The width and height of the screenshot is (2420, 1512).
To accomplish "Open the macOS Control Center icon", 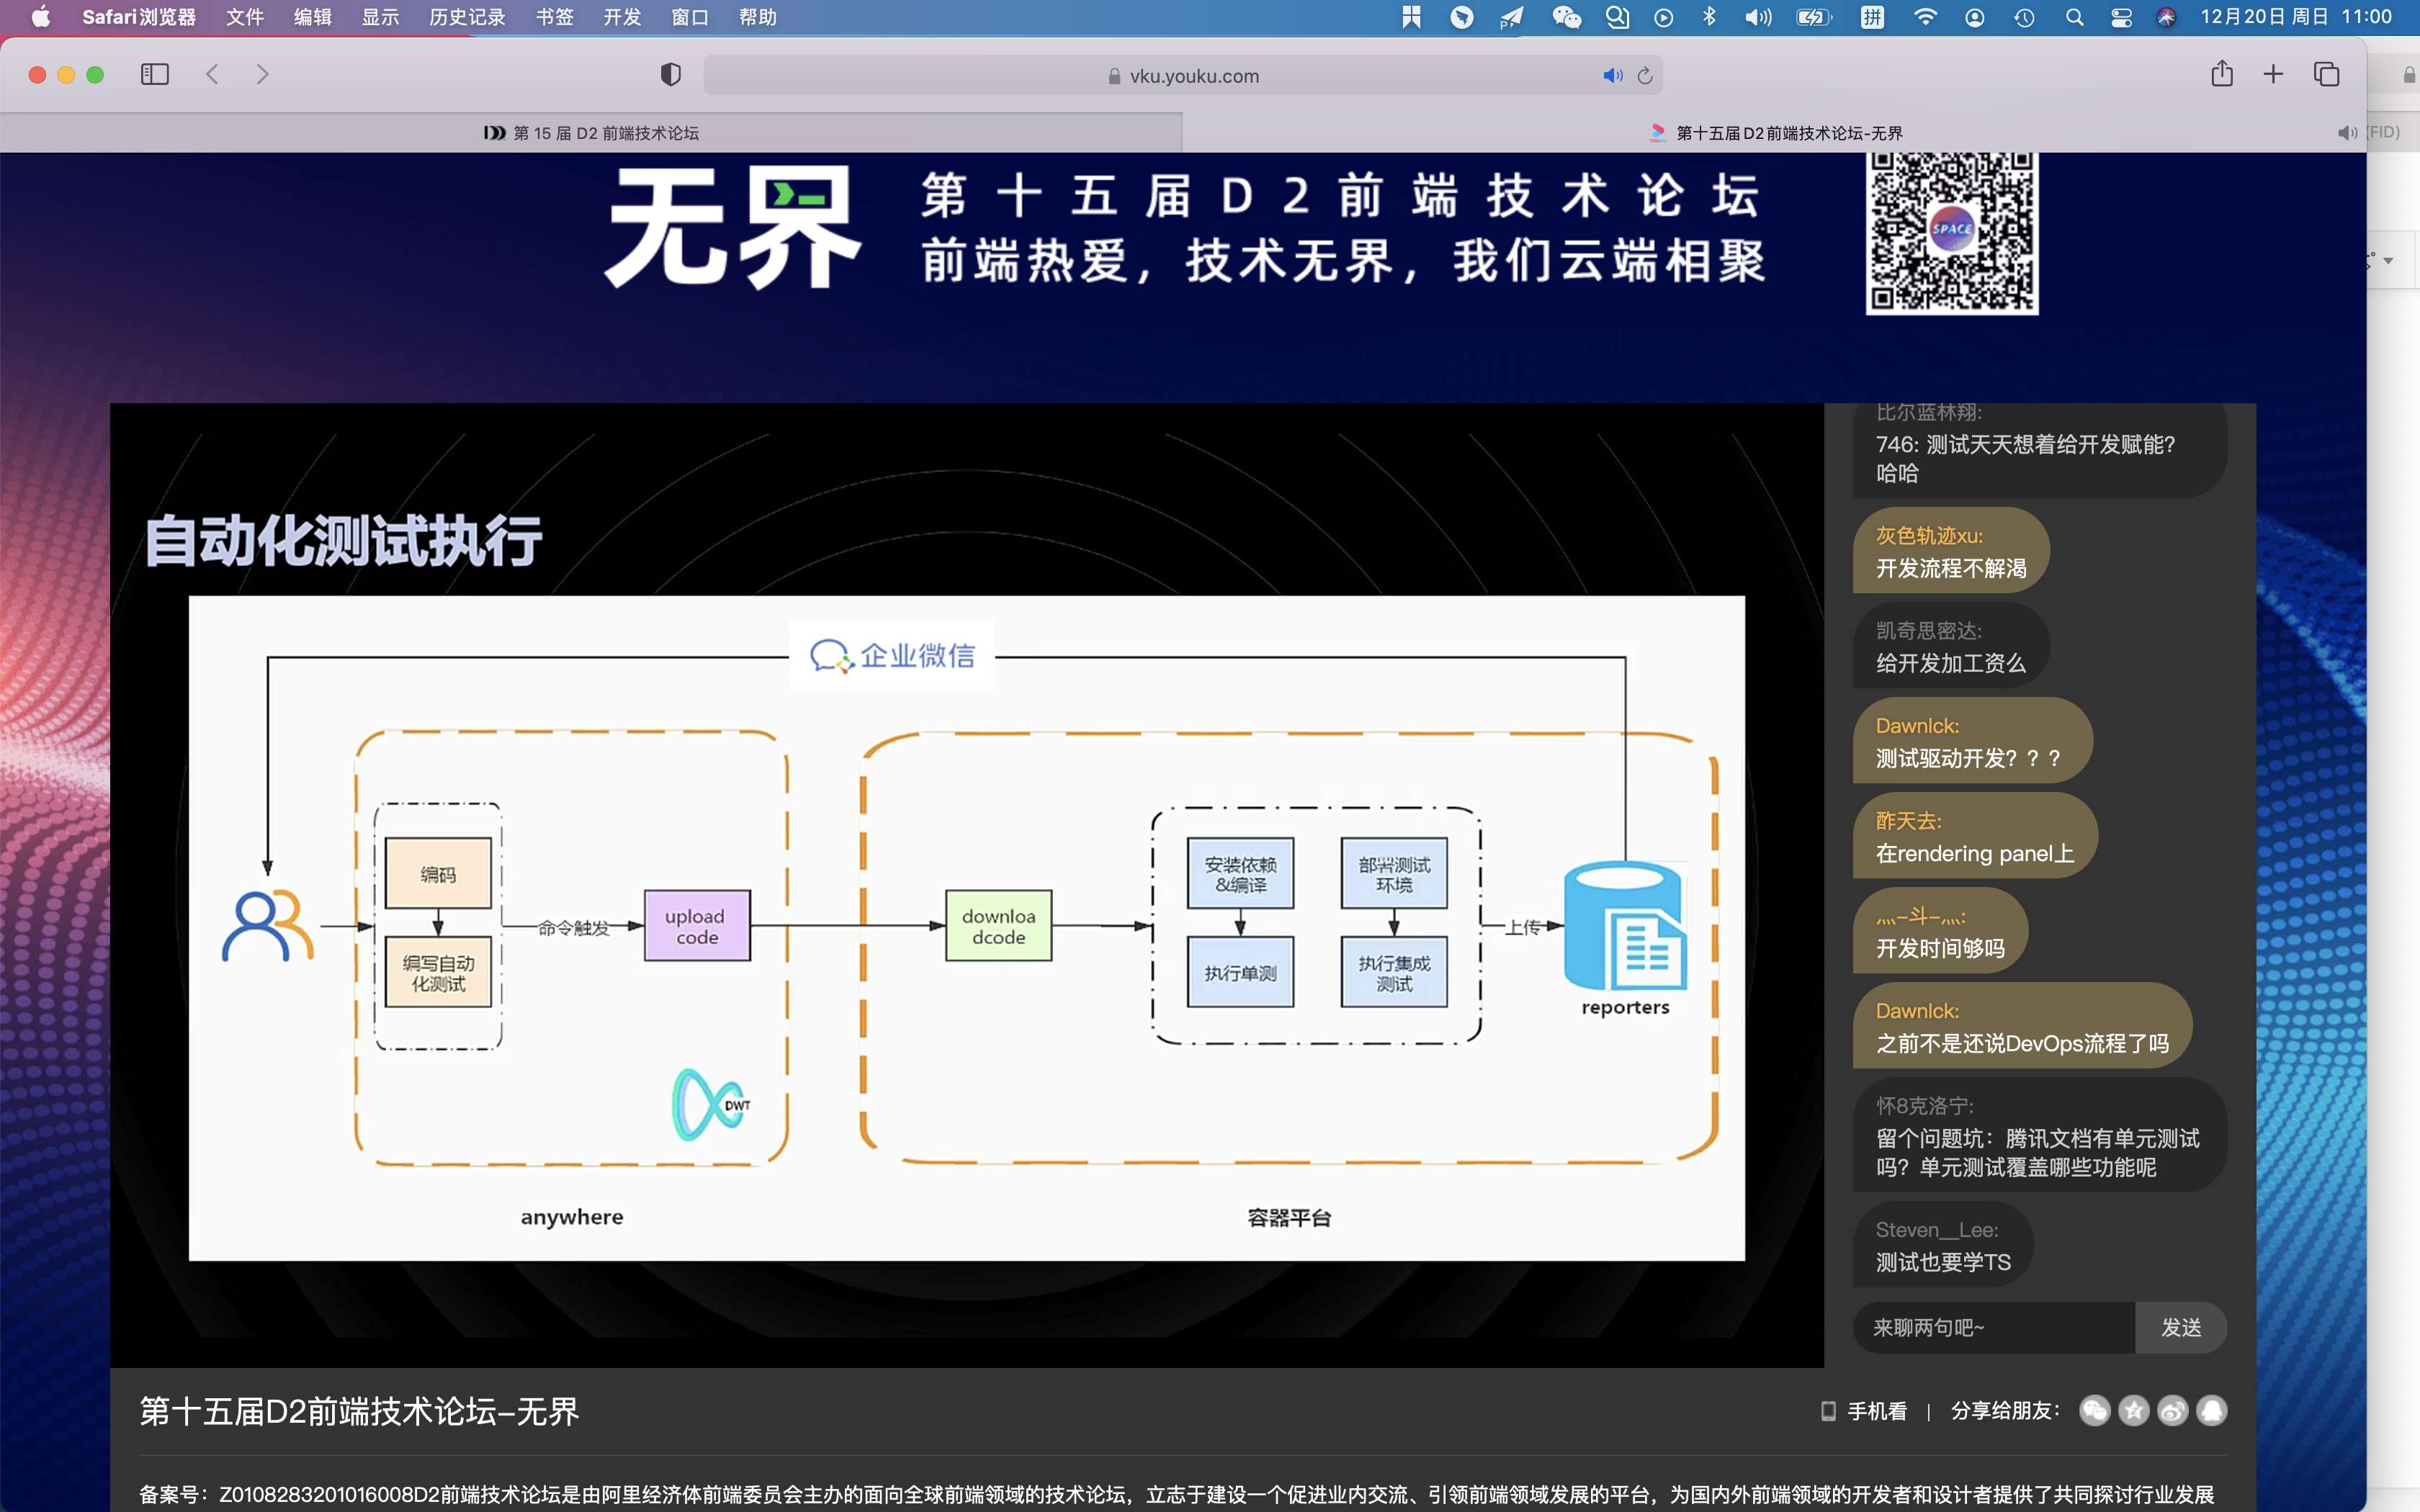I will 2121,17.
